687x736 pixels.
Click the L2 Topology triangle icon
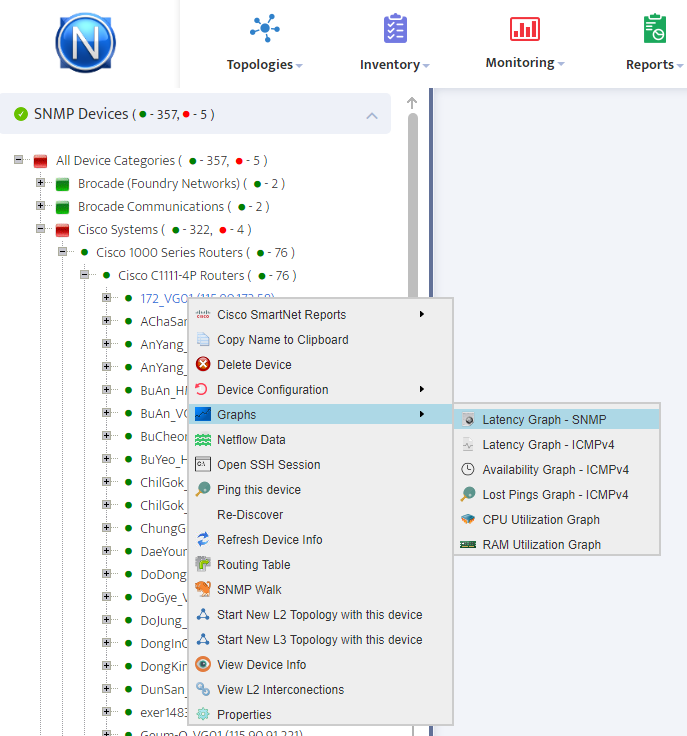click(x=203, y=614)
